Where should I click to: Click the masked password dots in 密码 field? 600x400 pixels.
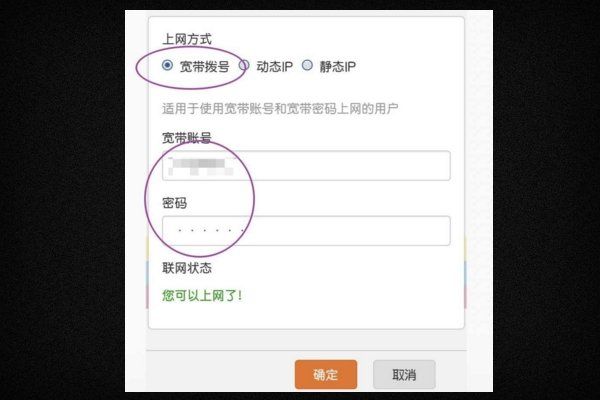210,230
